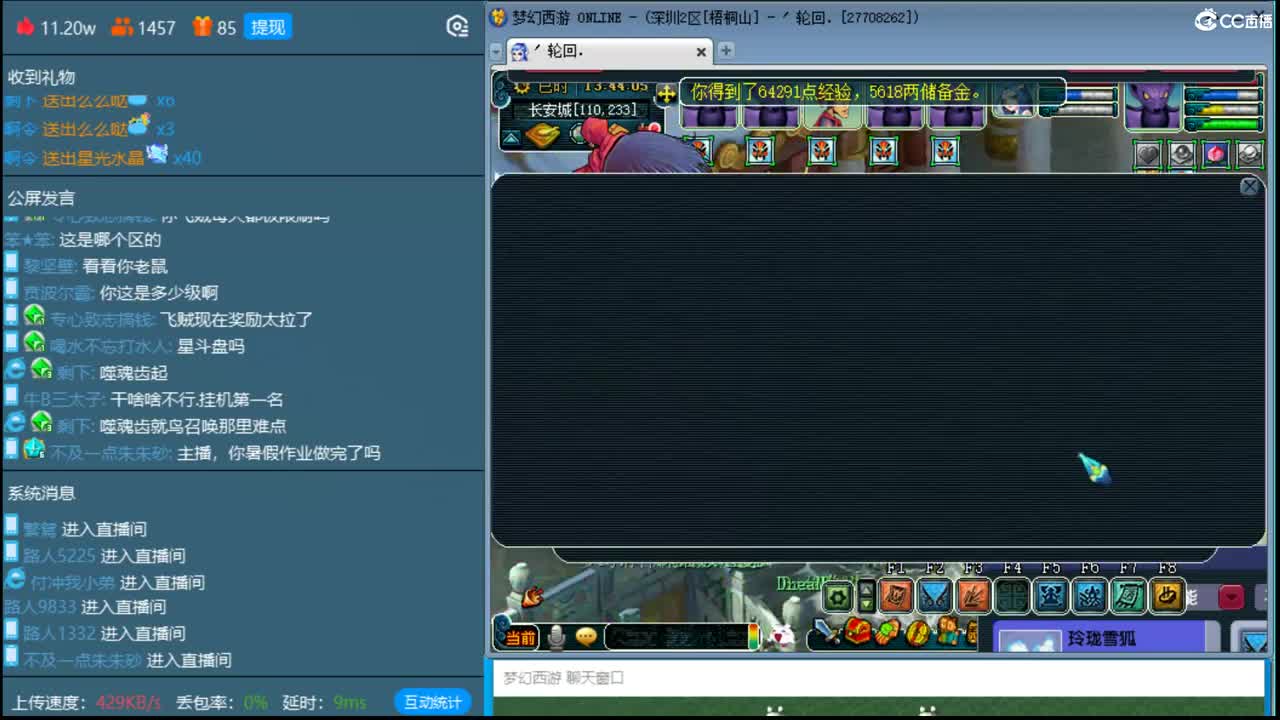
Task: Click the purple demon pet portrait
Action: (1153, 105)
